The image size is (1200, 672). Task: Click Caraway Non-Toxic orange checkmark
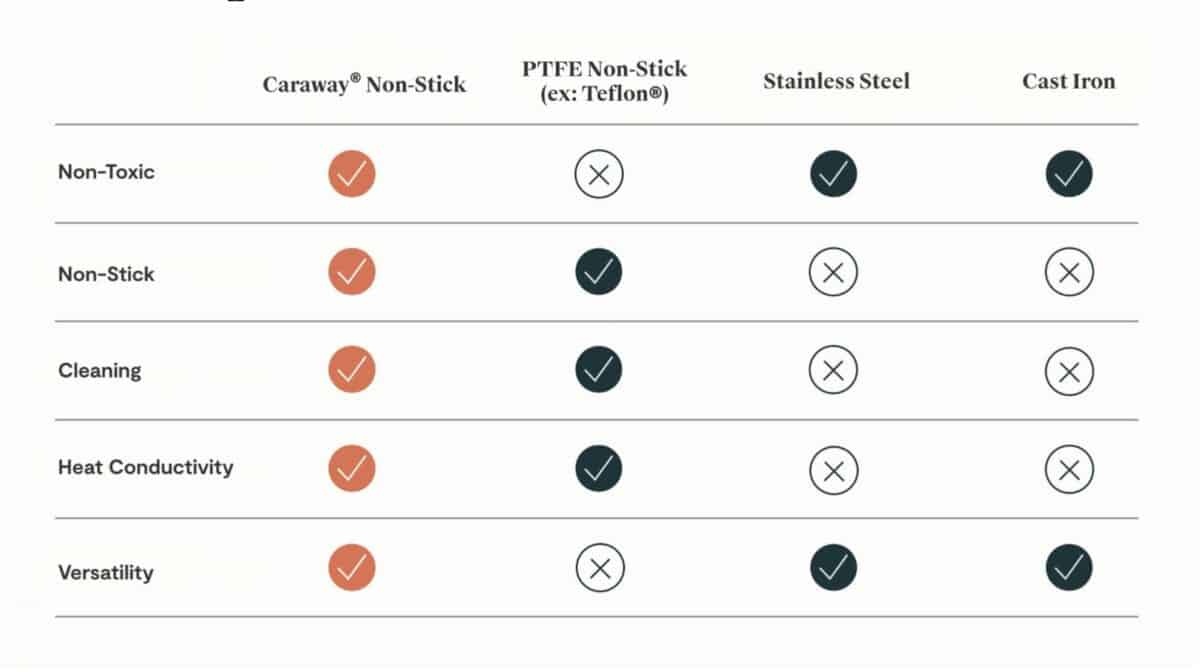pyautogui.click(x=351, y=174)
